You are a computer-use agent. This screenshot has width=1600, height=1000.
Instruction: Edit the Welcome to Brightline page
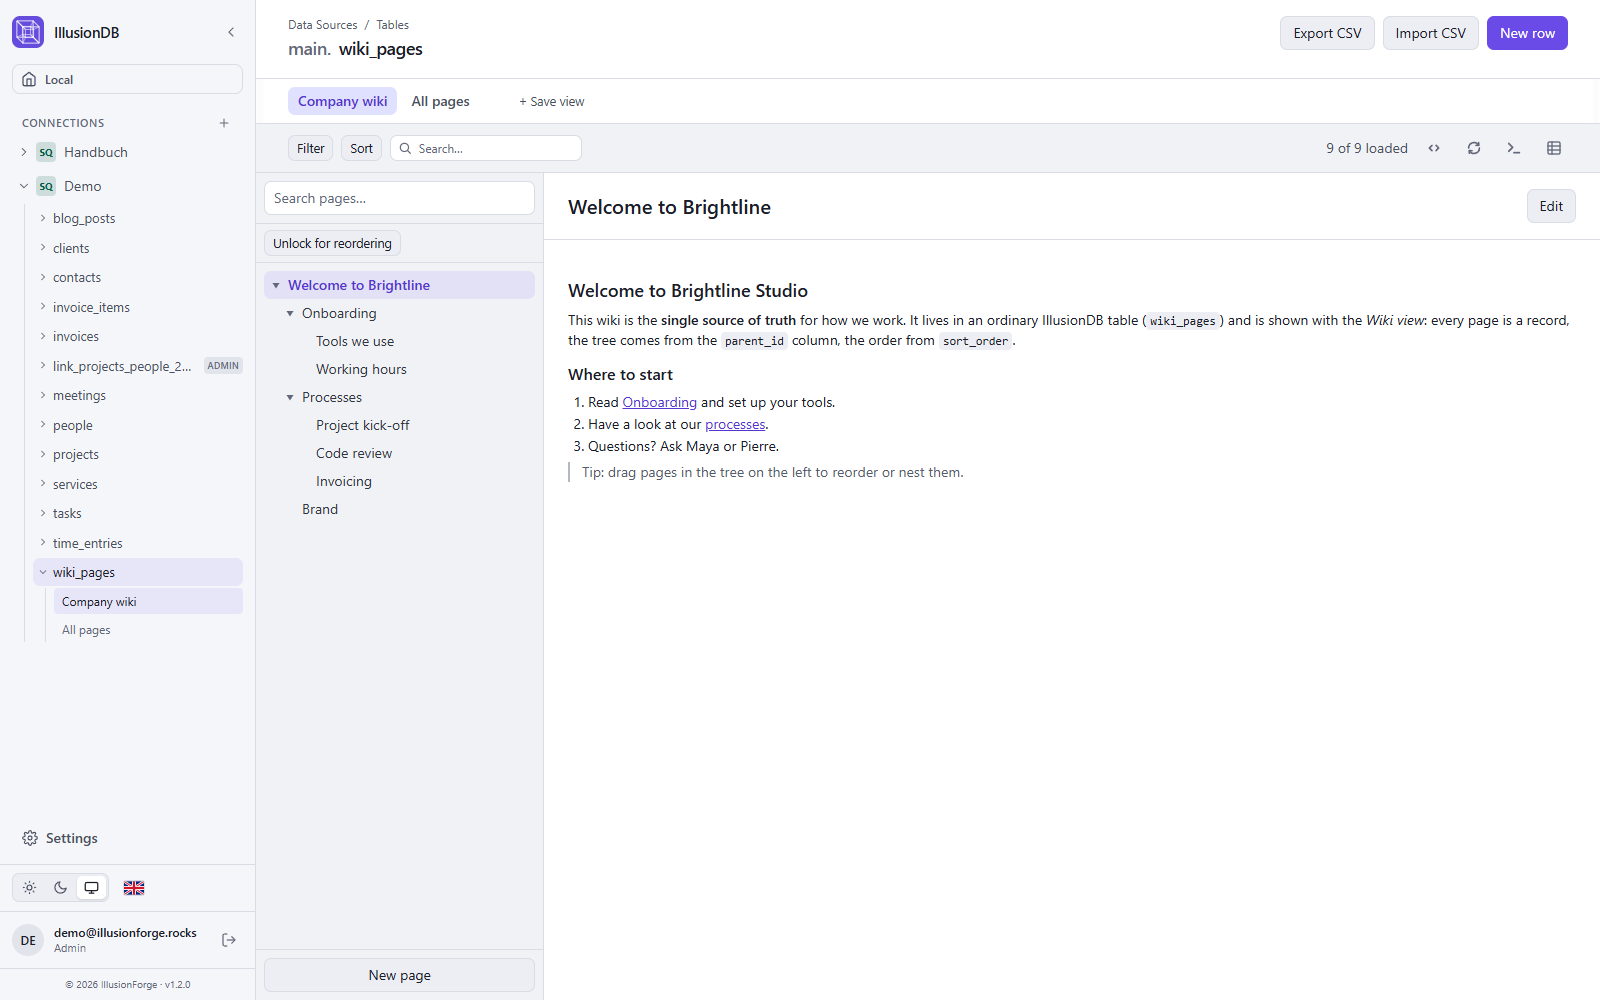point(1551,206)
